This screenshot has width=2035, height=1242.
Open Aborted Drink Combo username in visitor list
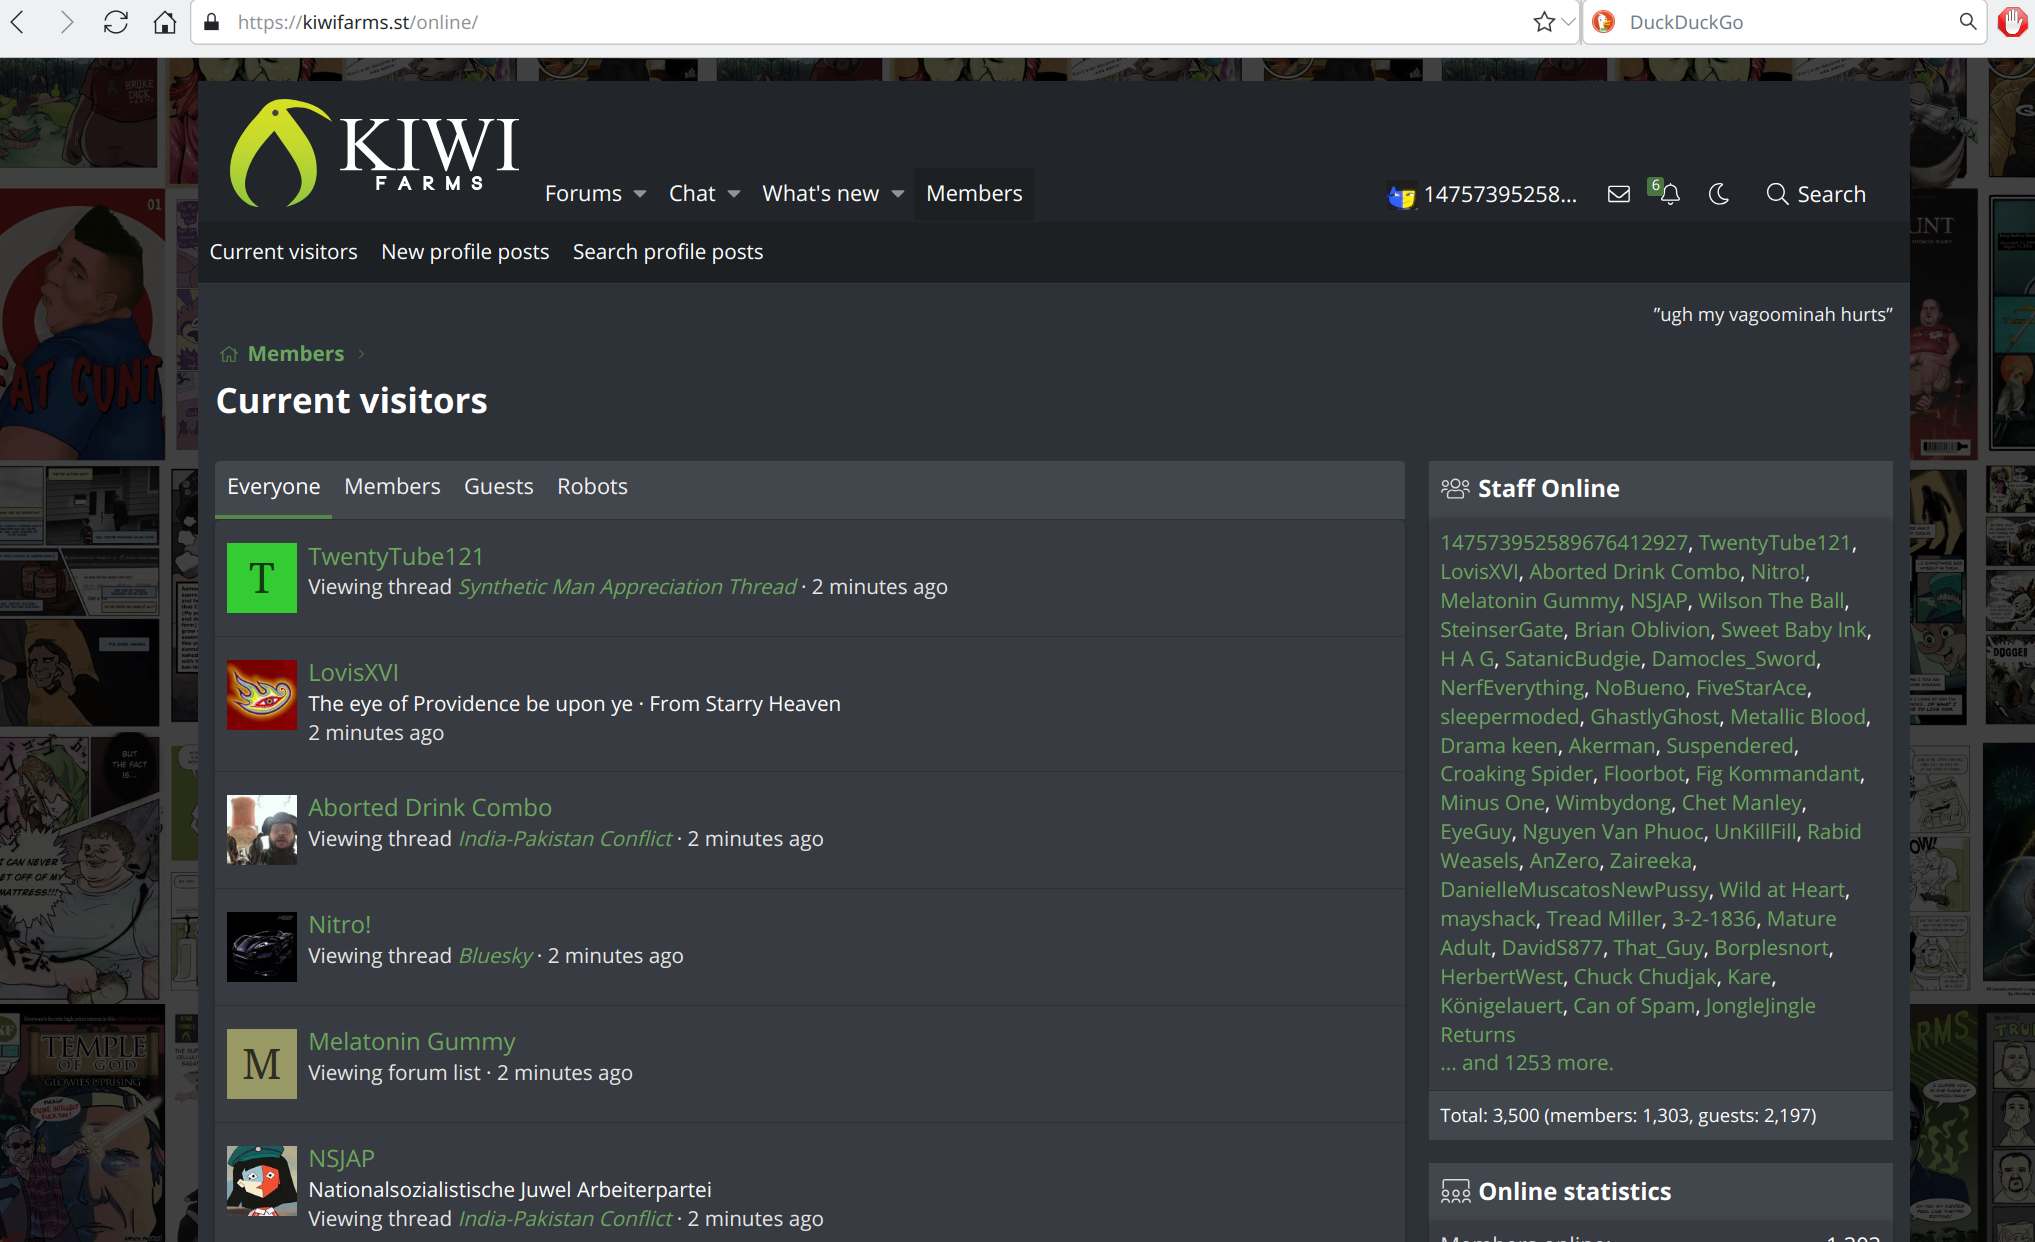430,808
